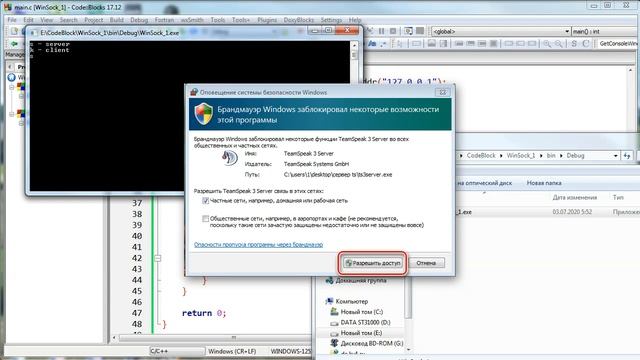Open the Search menu in Code::Blocks
The height and width of the screenshot is (360, 640).
pos(68,20)
